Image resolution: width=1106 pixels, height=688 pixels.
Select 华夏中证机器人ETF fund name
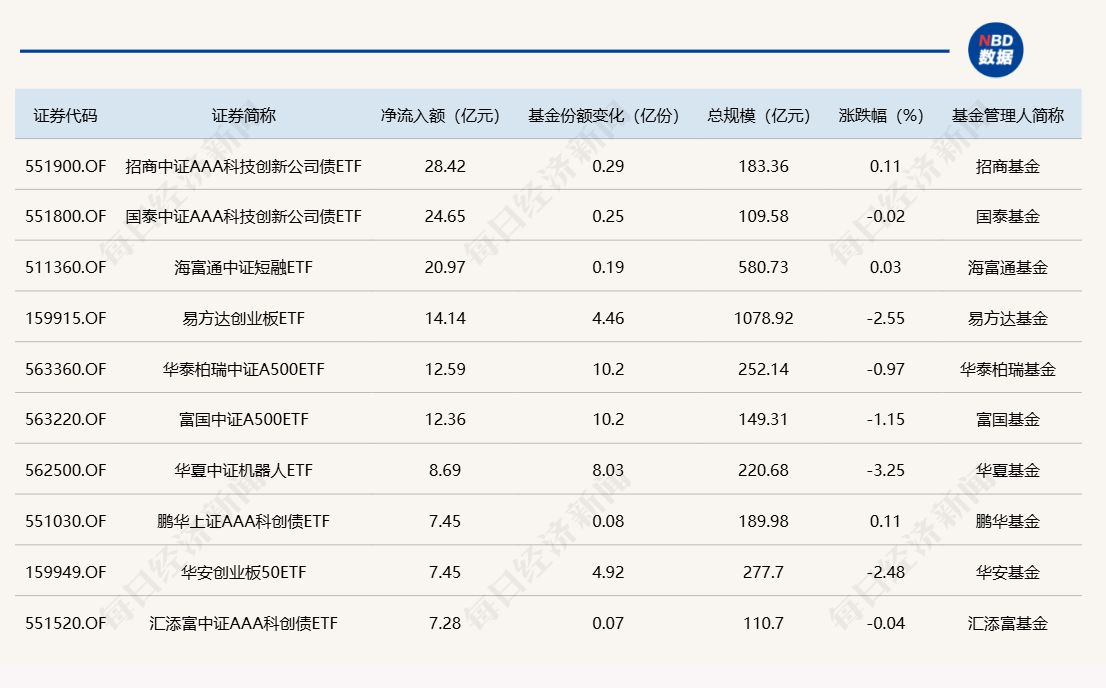pos(244,469)
